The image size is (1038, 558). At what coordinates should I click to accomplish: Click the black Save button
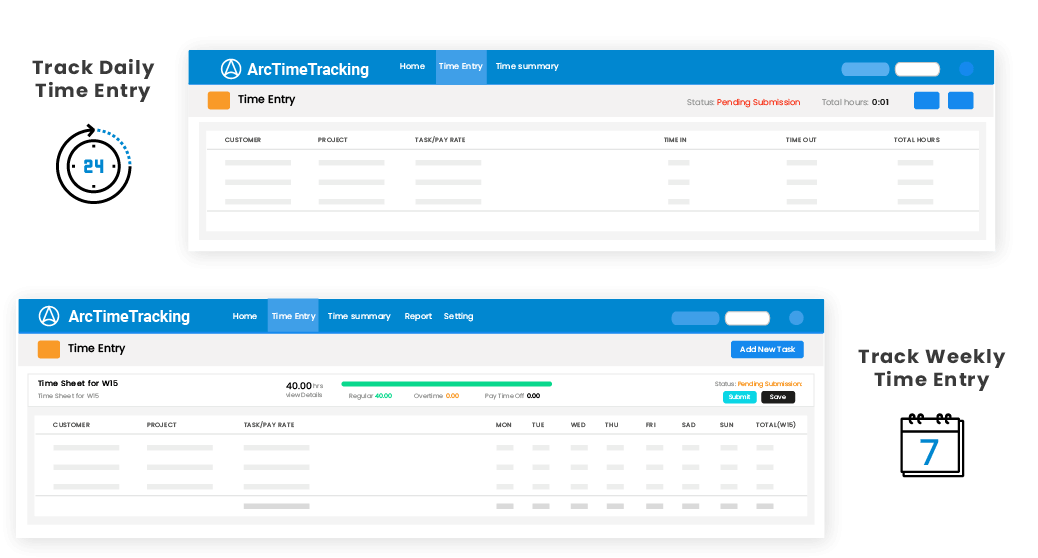click(x=778, y=397)
